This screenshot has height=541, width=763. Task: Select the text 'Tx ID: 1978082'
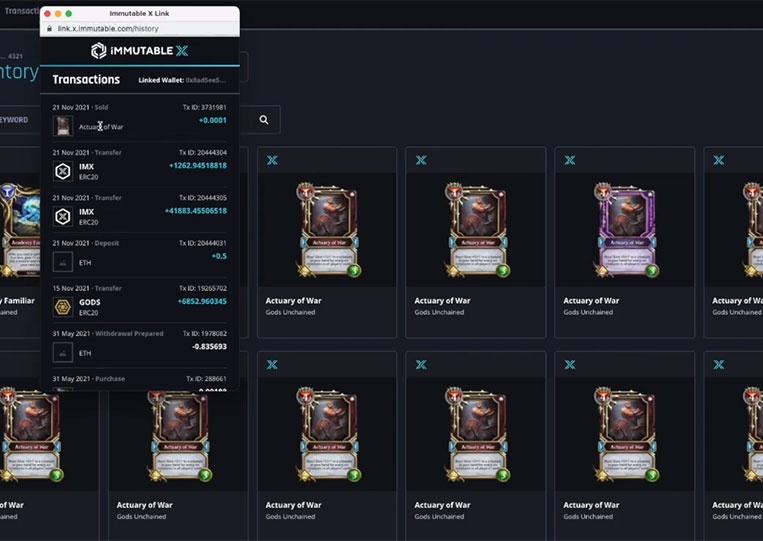click(x=204, y=333)
